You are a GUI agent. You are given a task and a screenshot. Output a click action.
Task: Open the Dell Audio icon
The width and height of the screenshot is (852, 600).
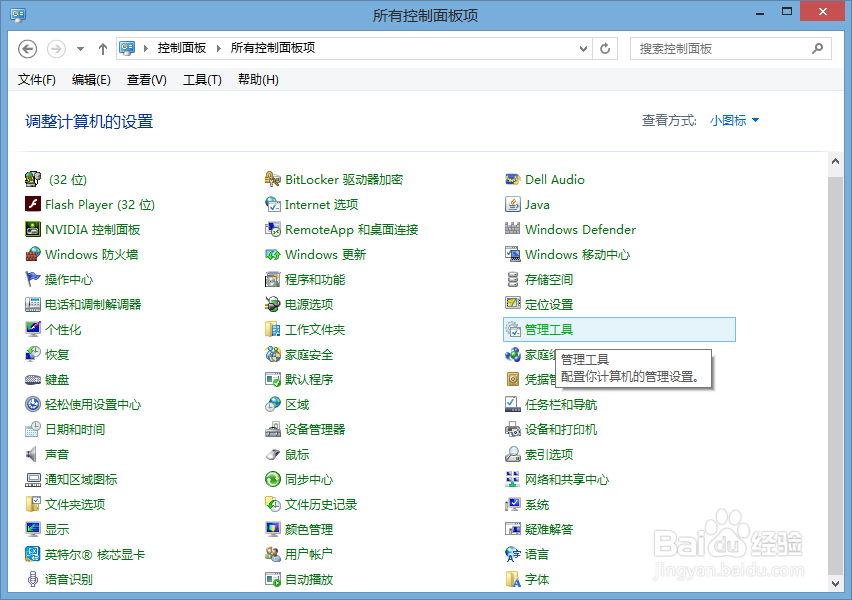tap(512, 179)
